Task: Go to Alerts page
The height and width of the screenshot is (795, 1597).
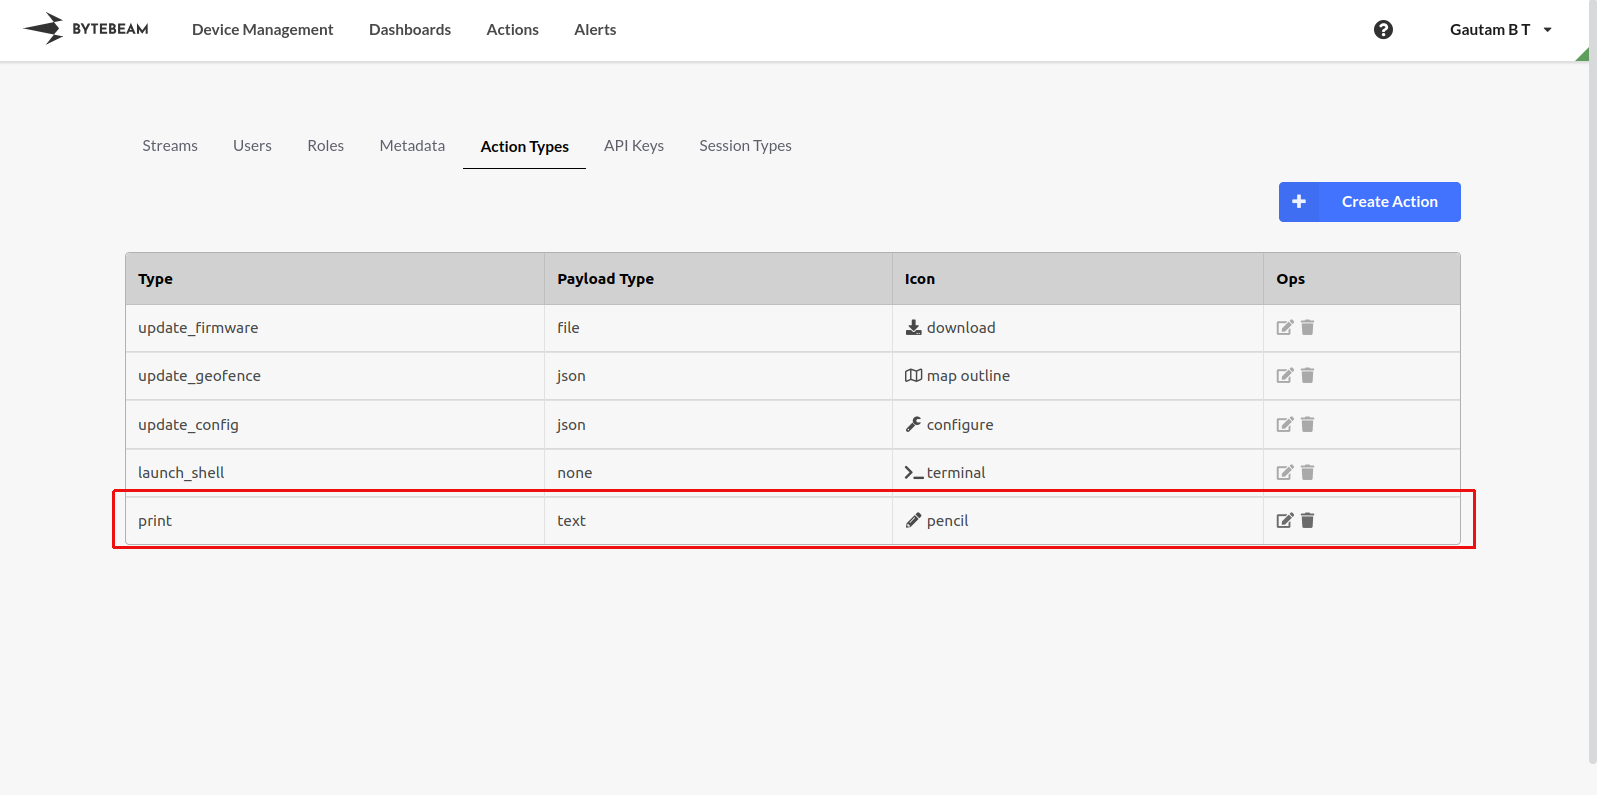Action: (595, 30)
